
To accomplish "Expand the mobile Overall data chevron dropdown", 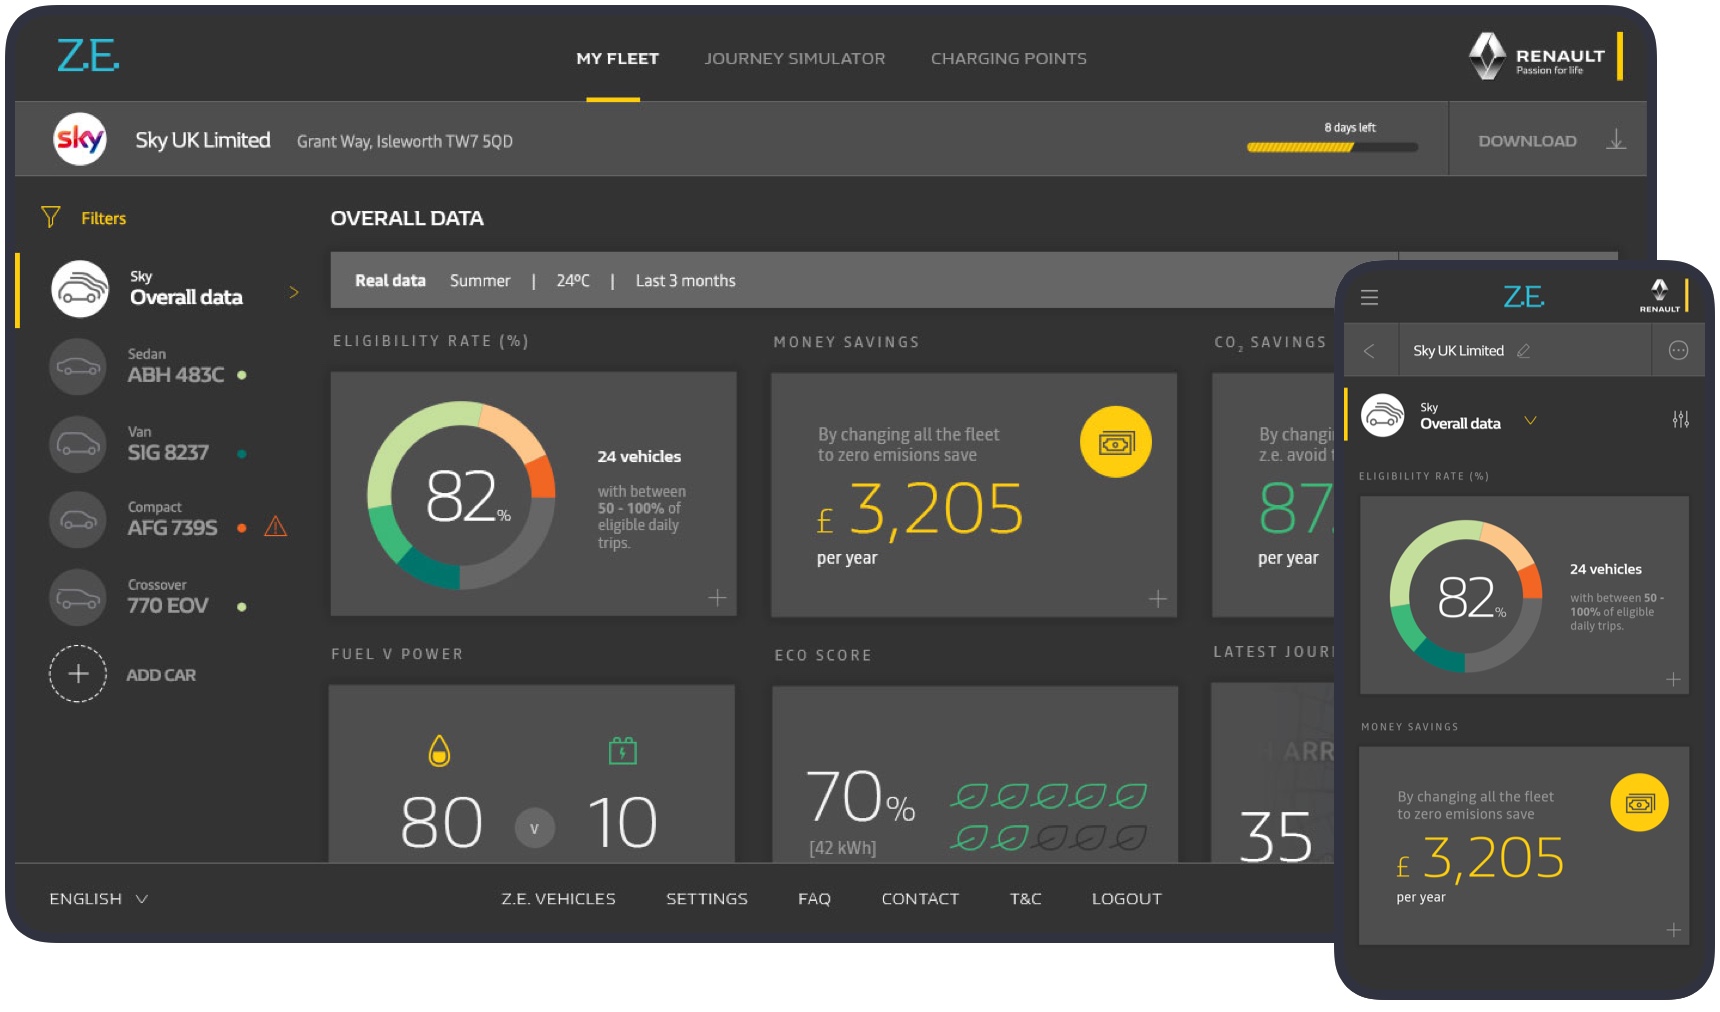I will (x=1530, y=420).
